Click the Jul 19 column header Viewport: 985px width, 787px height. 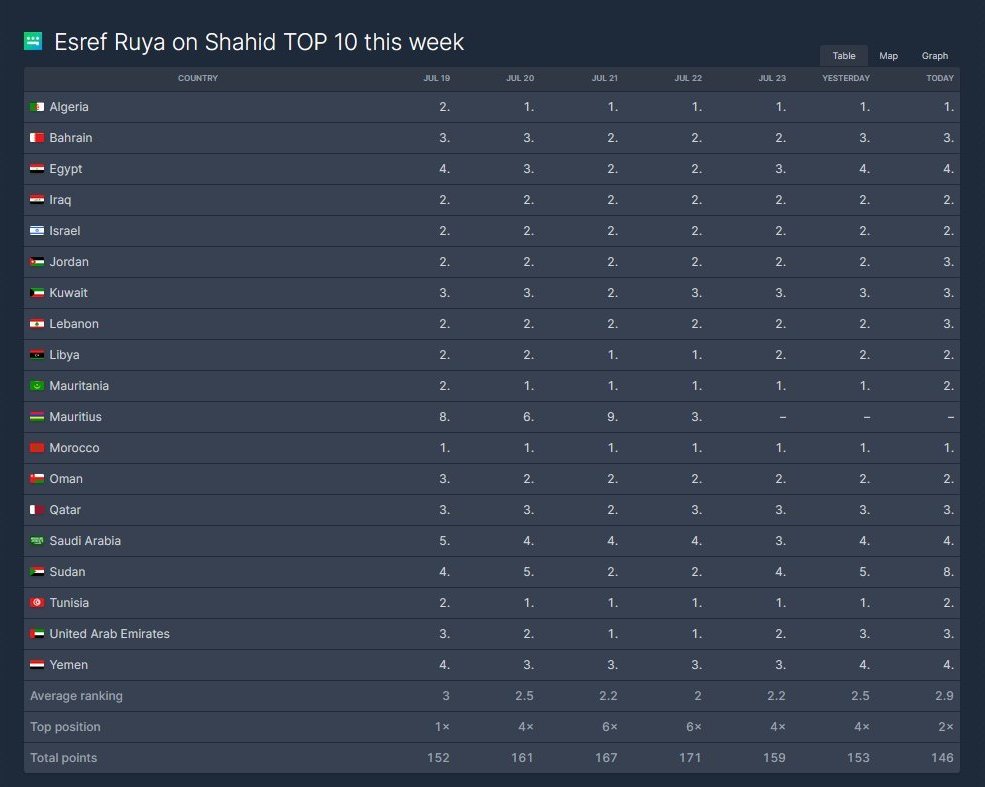click(436, 78)
